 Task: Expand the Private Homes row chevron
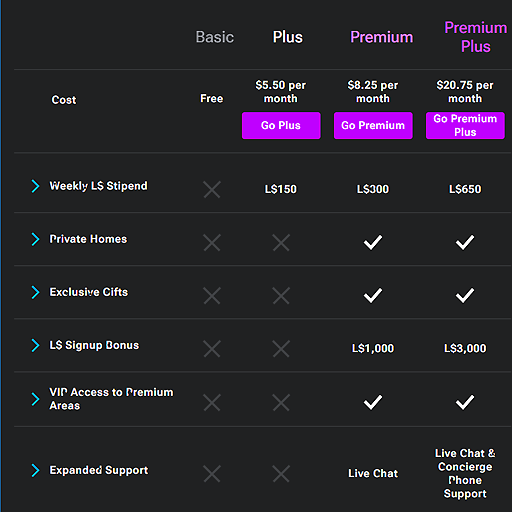[35, 239]
